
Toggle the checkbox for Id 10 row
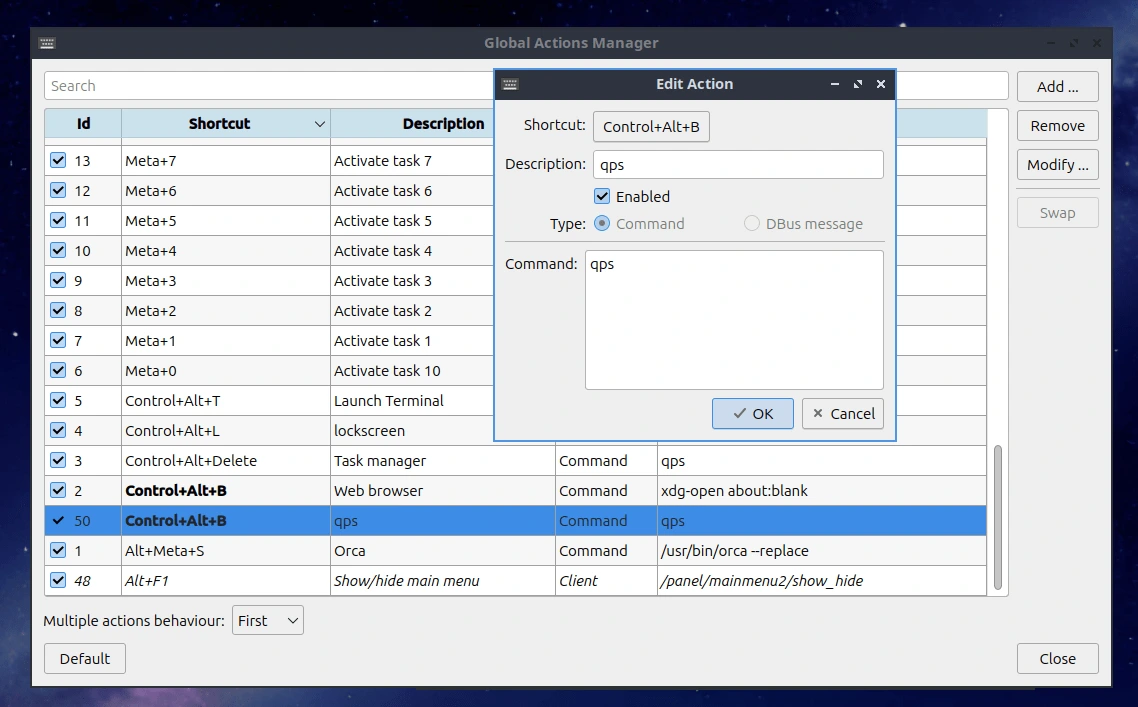tap(58, 250)
